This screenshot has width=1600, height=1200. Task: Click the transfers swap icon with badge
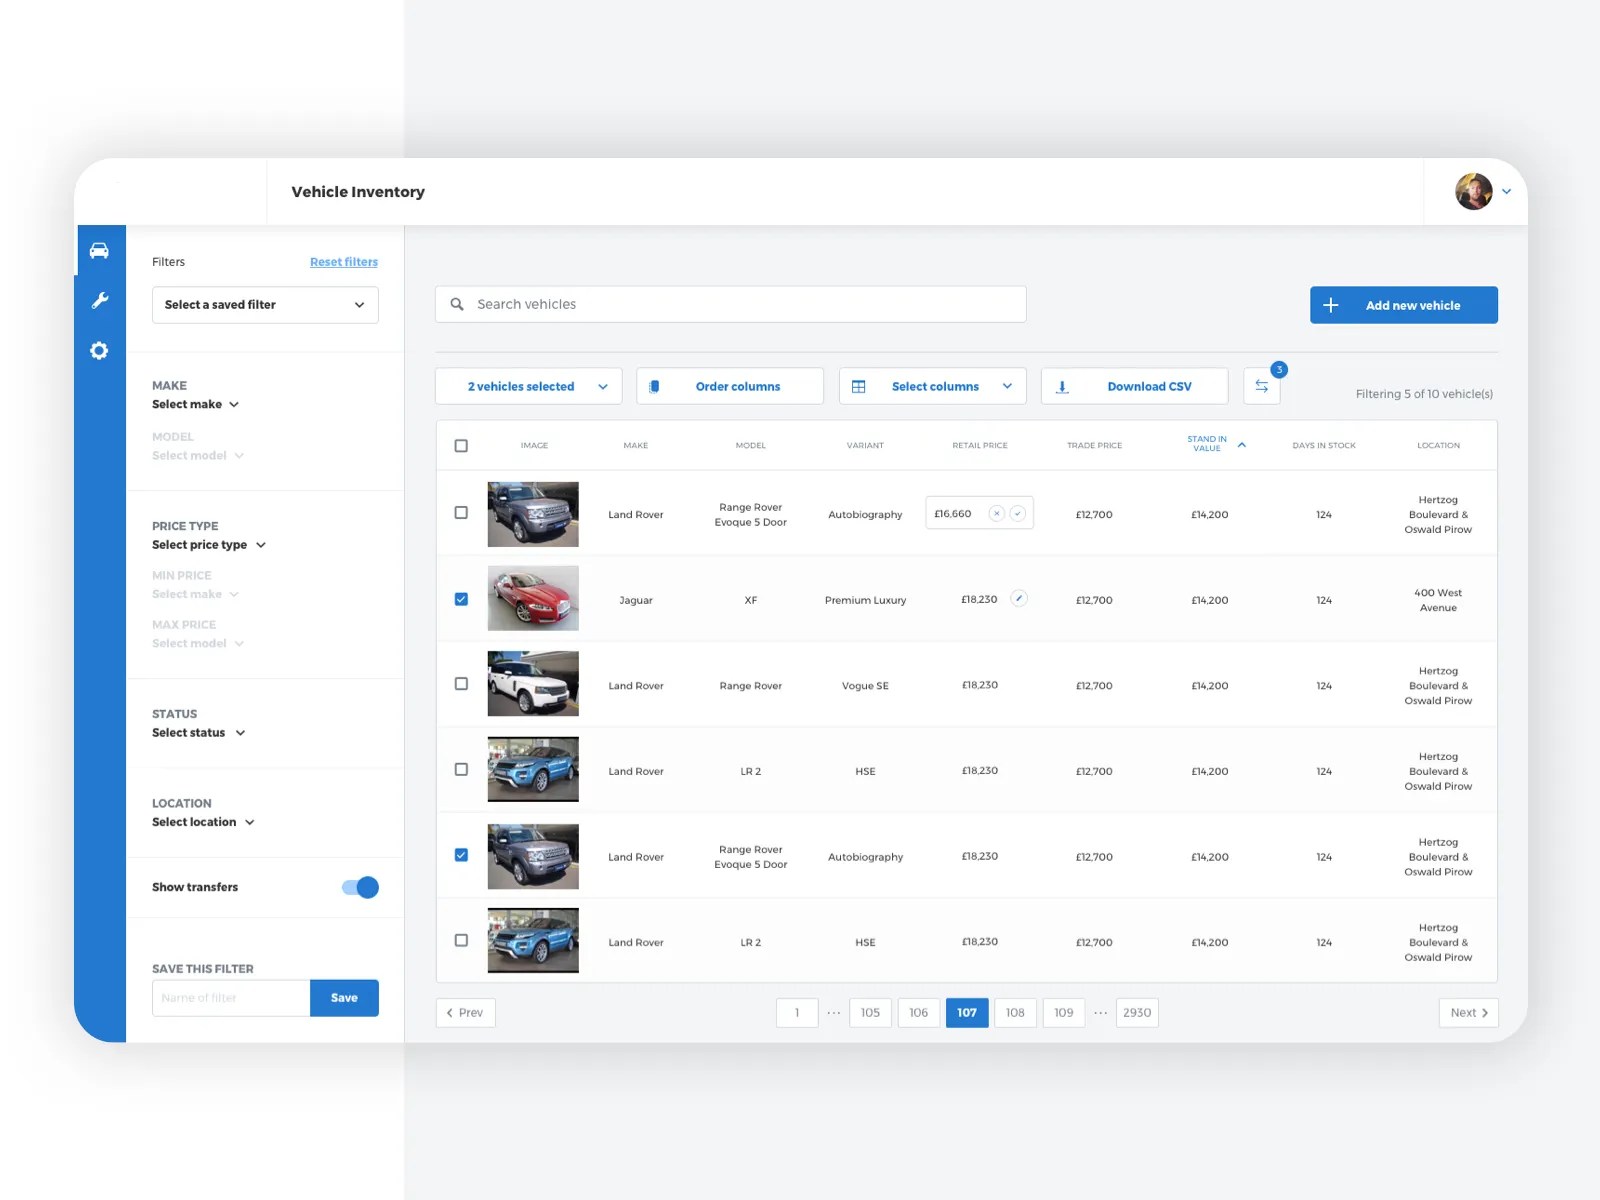[x=1262, y=386]
